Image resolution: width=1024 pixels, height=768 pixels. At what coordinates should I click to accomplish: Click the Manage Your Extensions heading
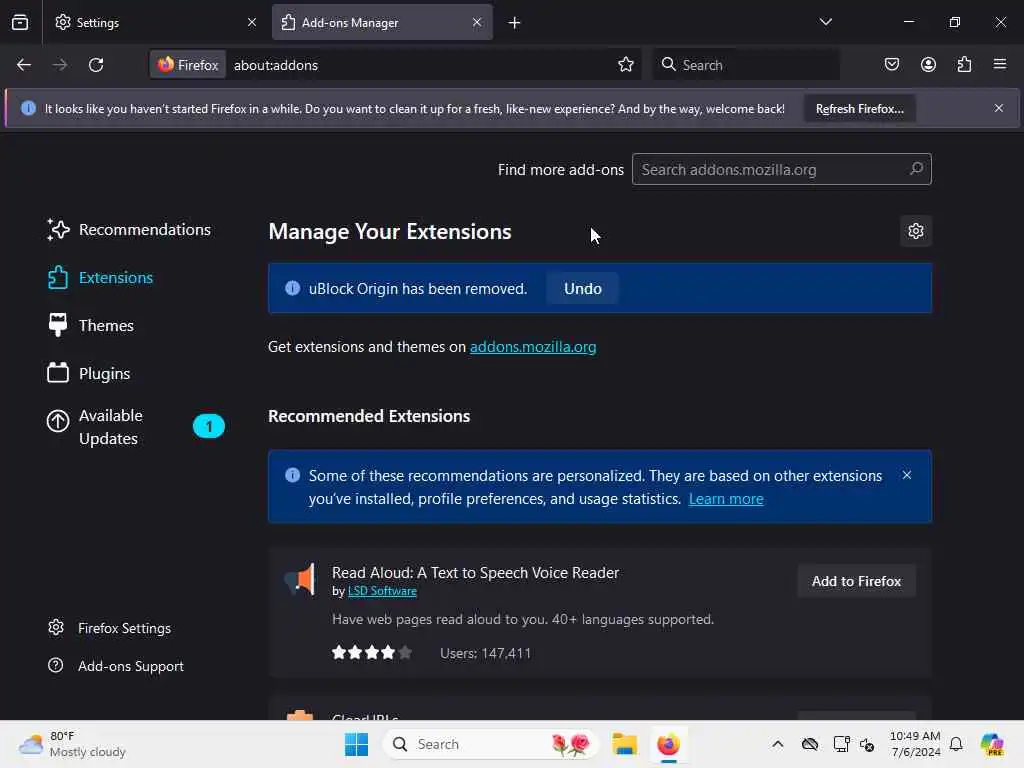390,231
